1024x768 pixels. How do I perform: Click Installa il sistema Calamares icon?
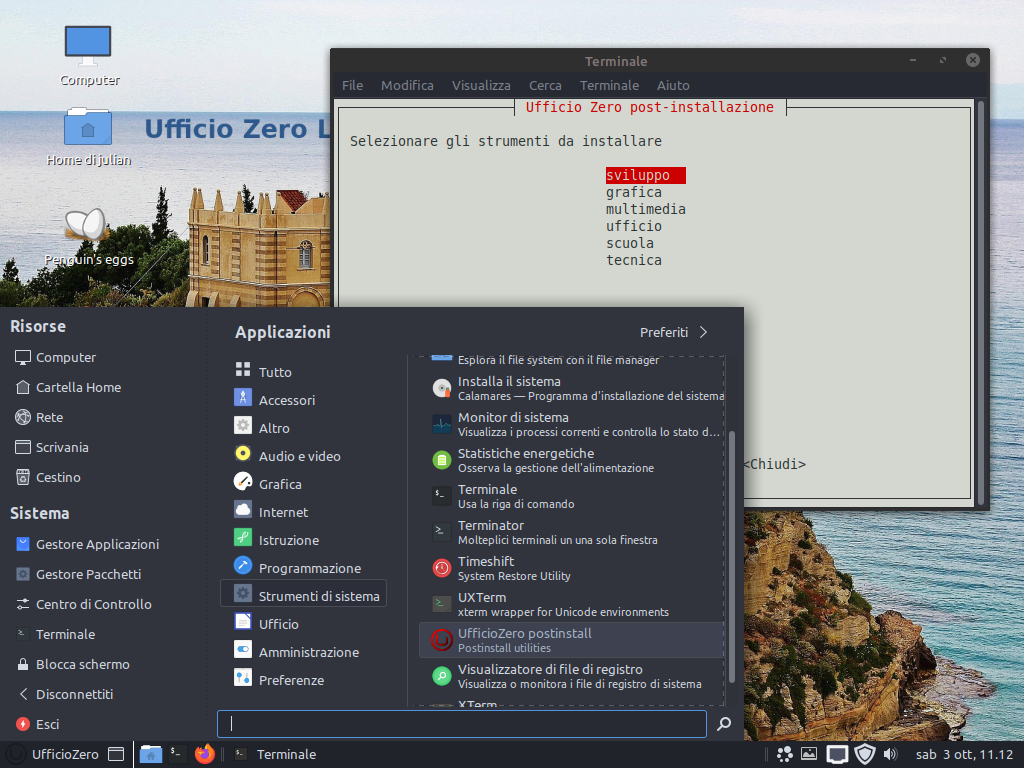point(441,389)
